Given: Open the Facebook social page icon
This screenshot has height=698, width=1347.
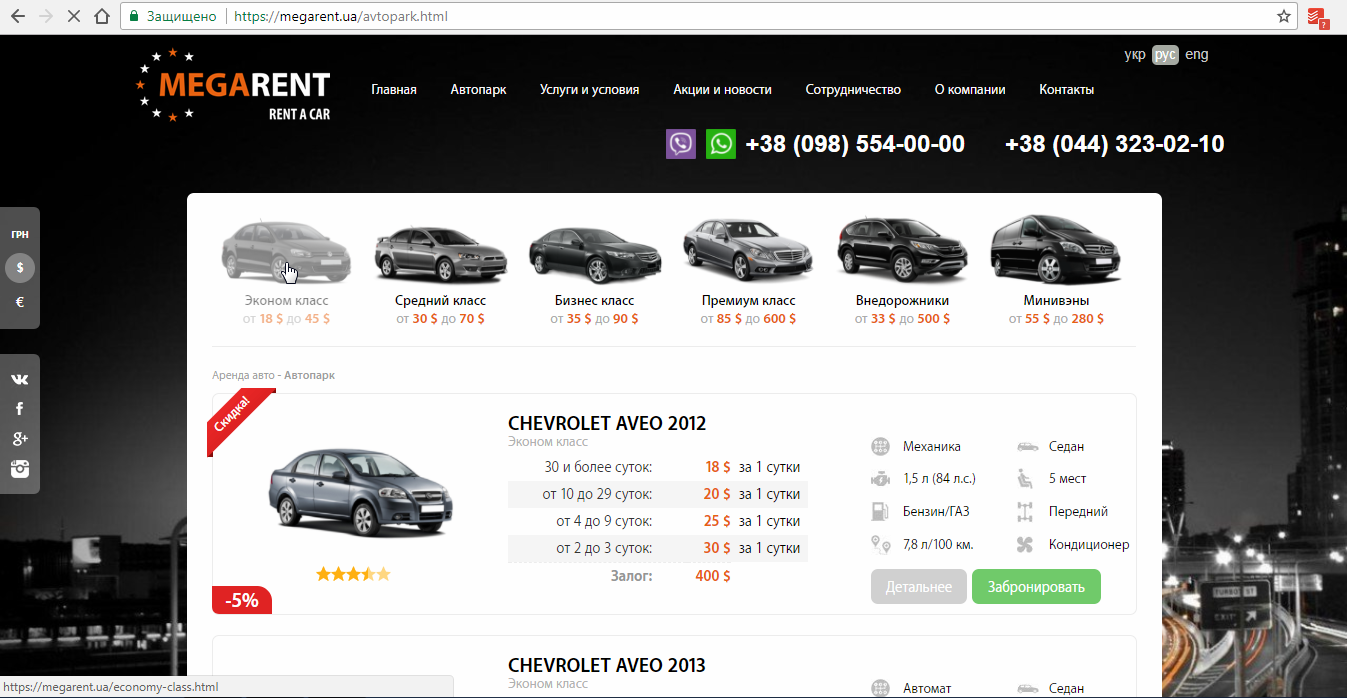Looking at the screenshot, I should (19, 408).
